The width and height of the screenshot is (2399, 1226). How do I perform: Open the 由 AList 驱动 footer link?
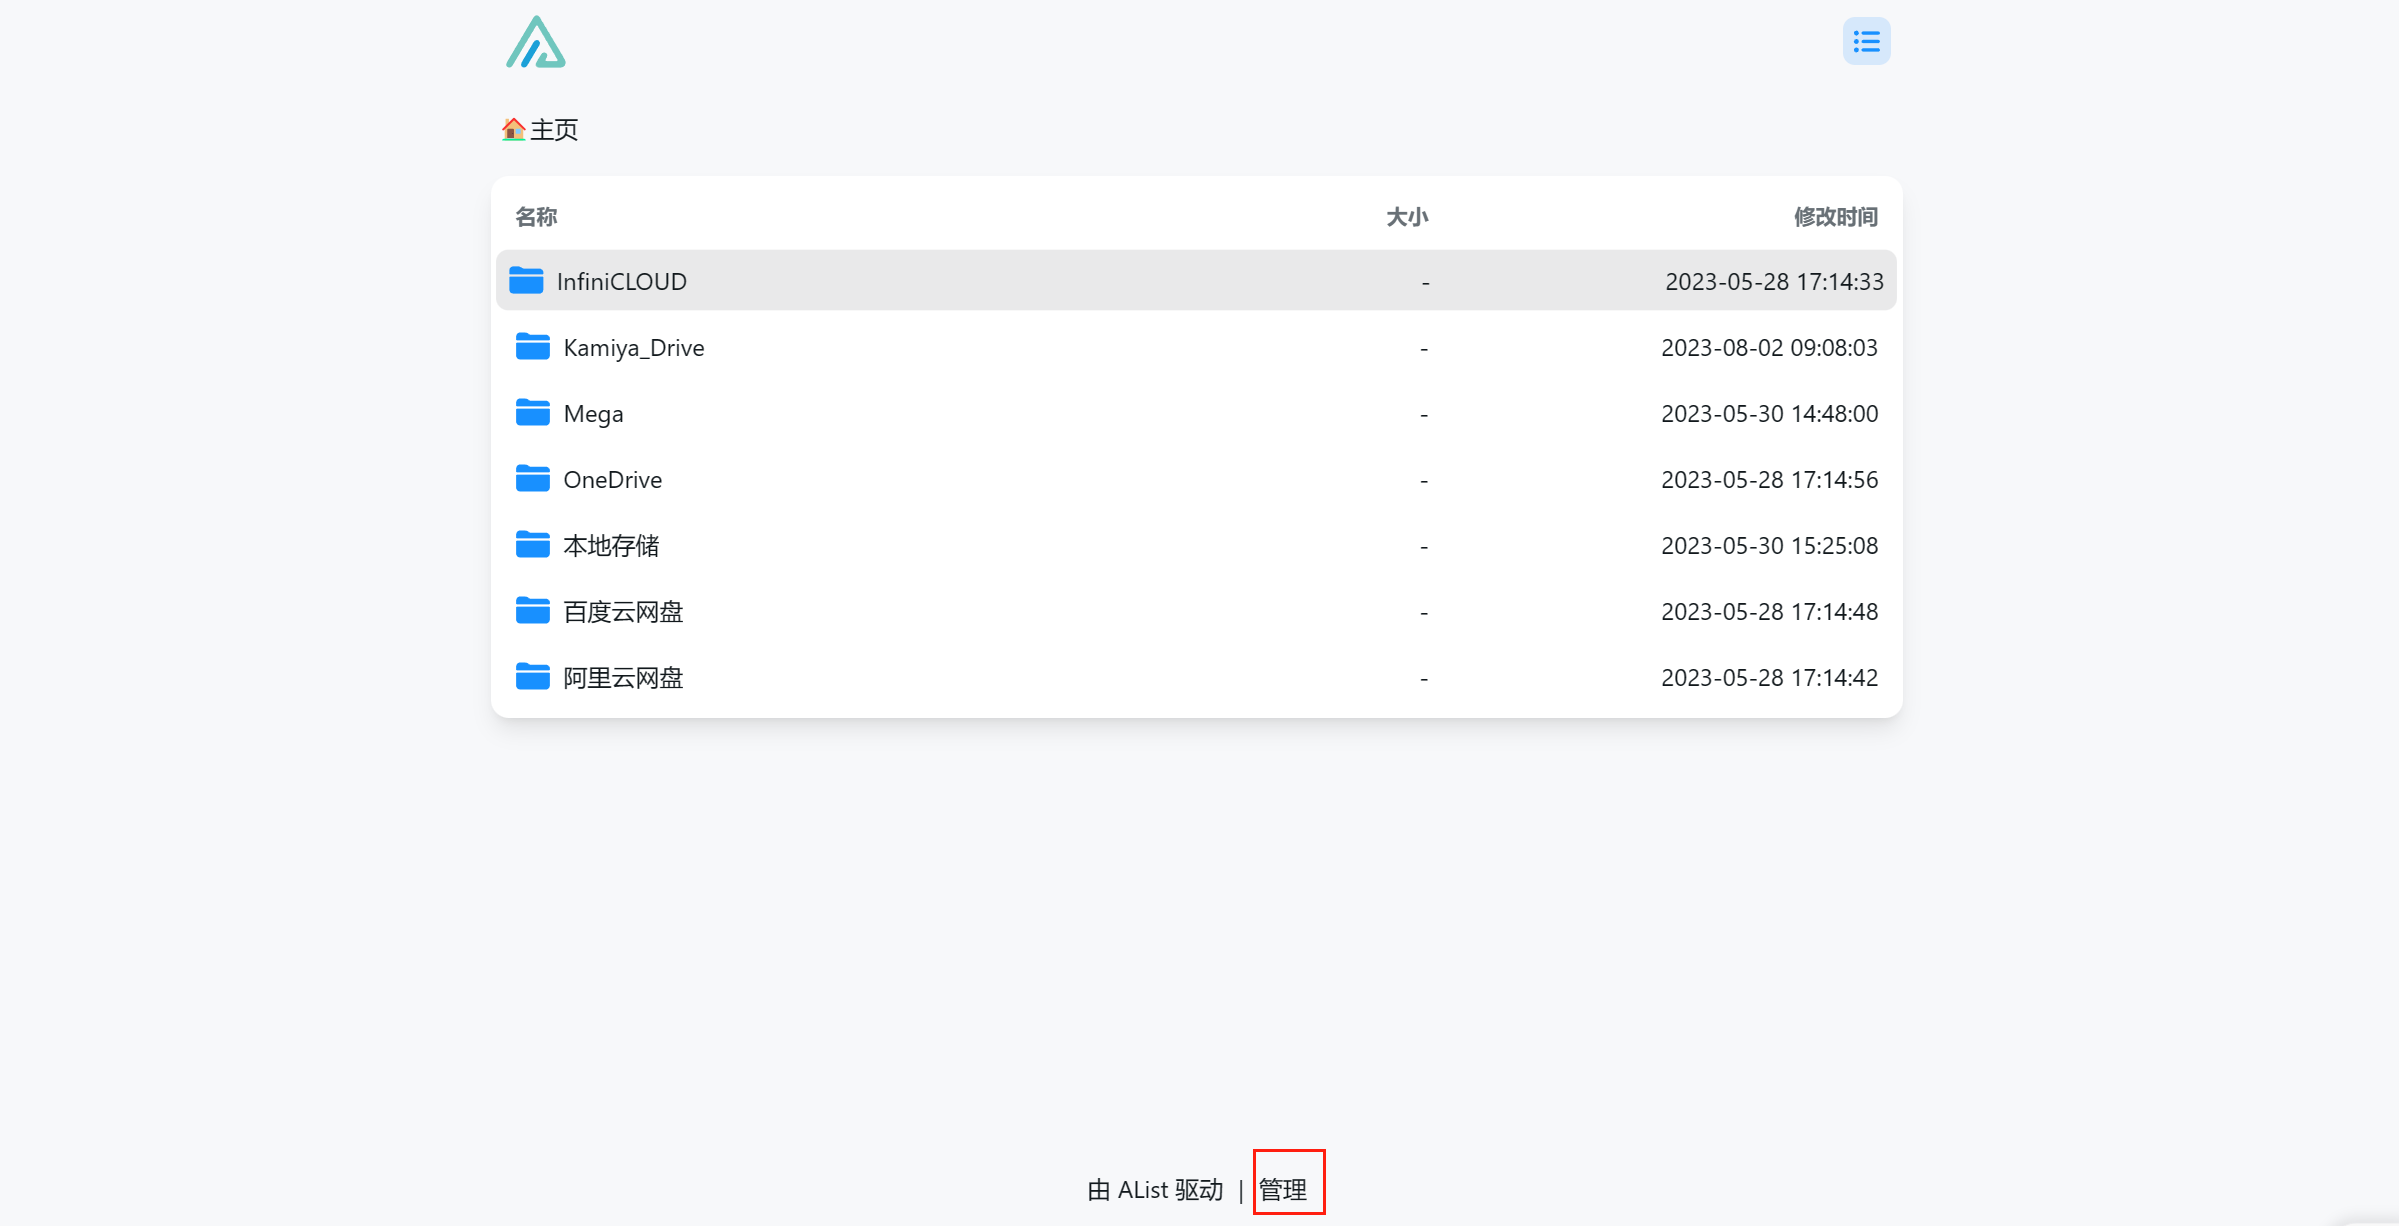1155,1190
